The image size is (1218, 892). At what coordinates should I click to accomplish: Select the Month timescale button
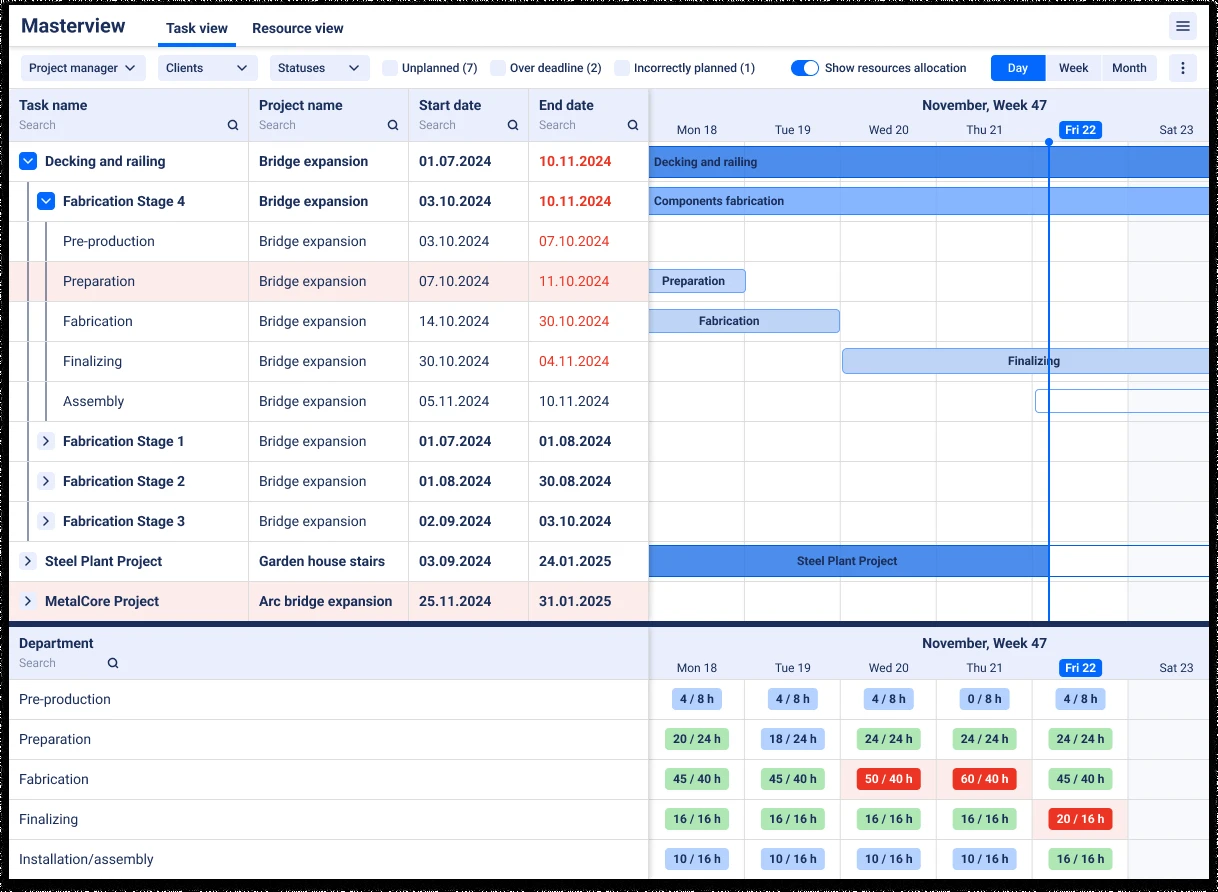(x=1129, y=68)
